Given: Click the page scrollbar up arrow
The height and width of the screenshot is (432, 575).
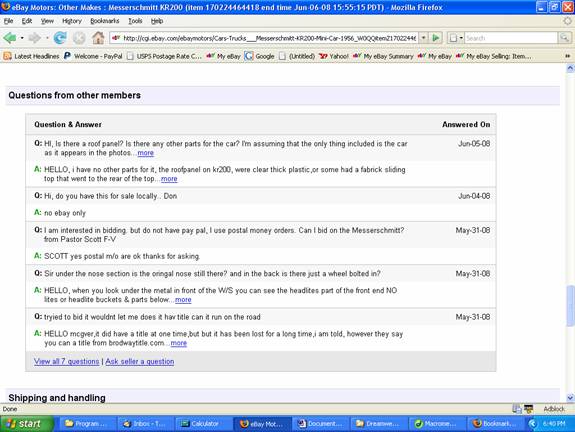Looking at the screenshot, I should click(x=570, y=68).
